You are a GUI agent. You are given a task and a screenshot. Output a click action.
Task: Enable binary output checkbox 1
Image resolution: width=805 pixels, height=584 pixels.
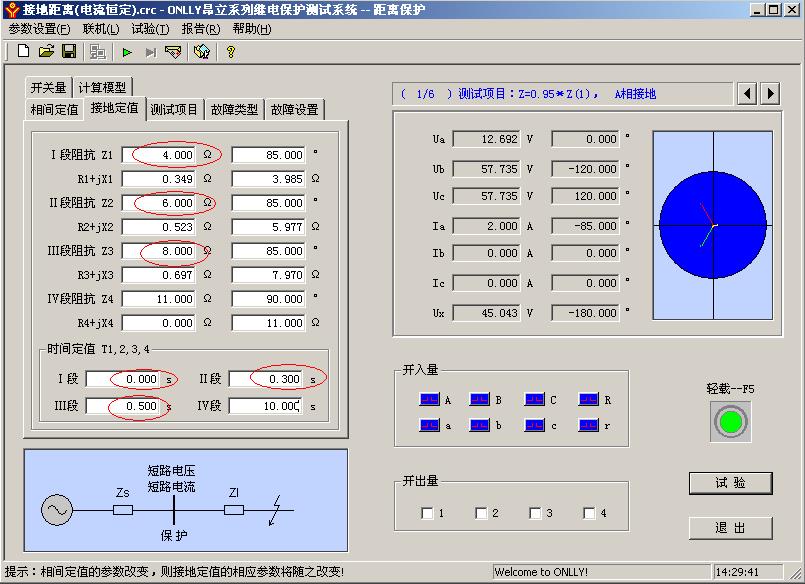click(428, 513)
